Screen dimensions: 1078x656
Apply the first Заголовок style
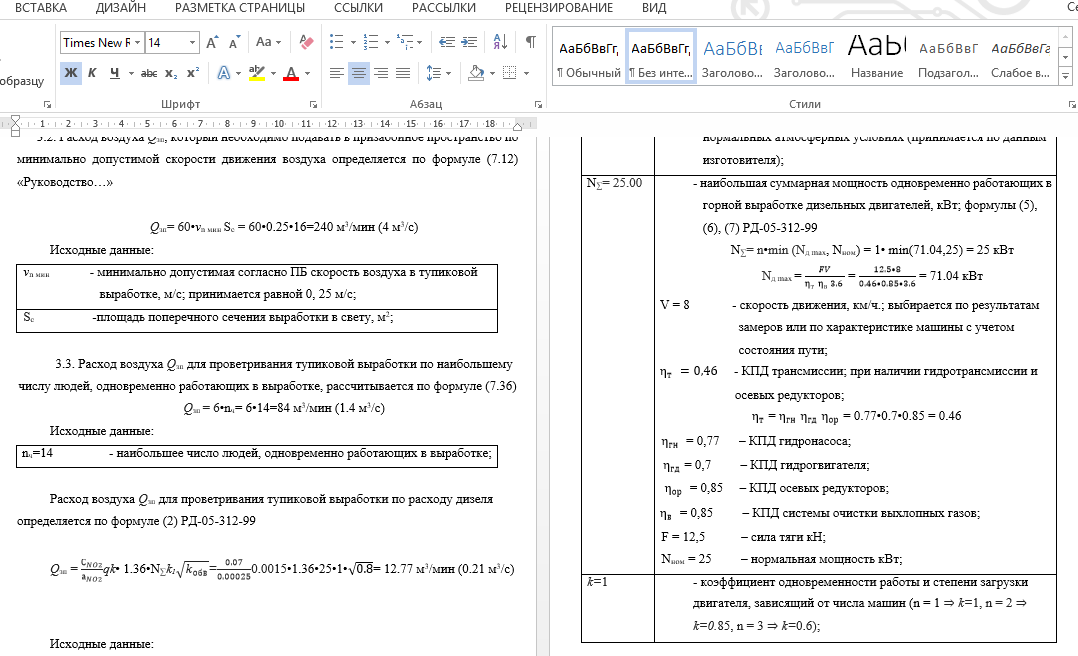[732, 57]
